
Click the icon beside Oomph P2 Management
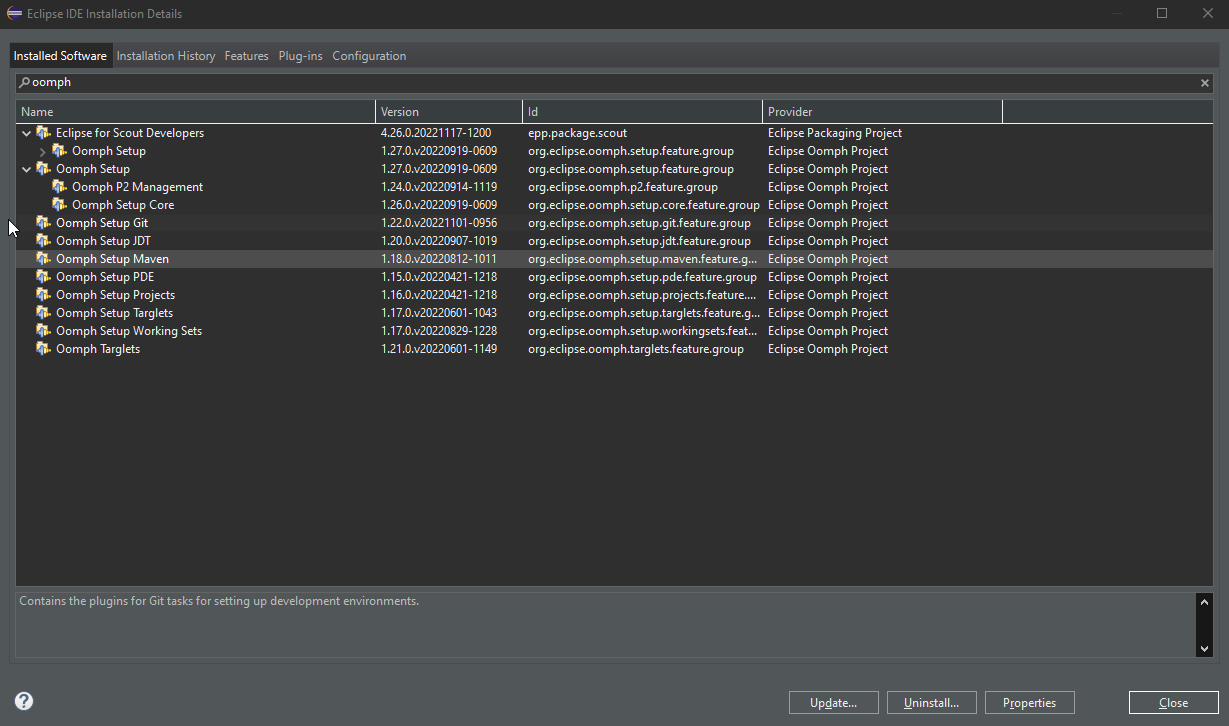point(59,187)
